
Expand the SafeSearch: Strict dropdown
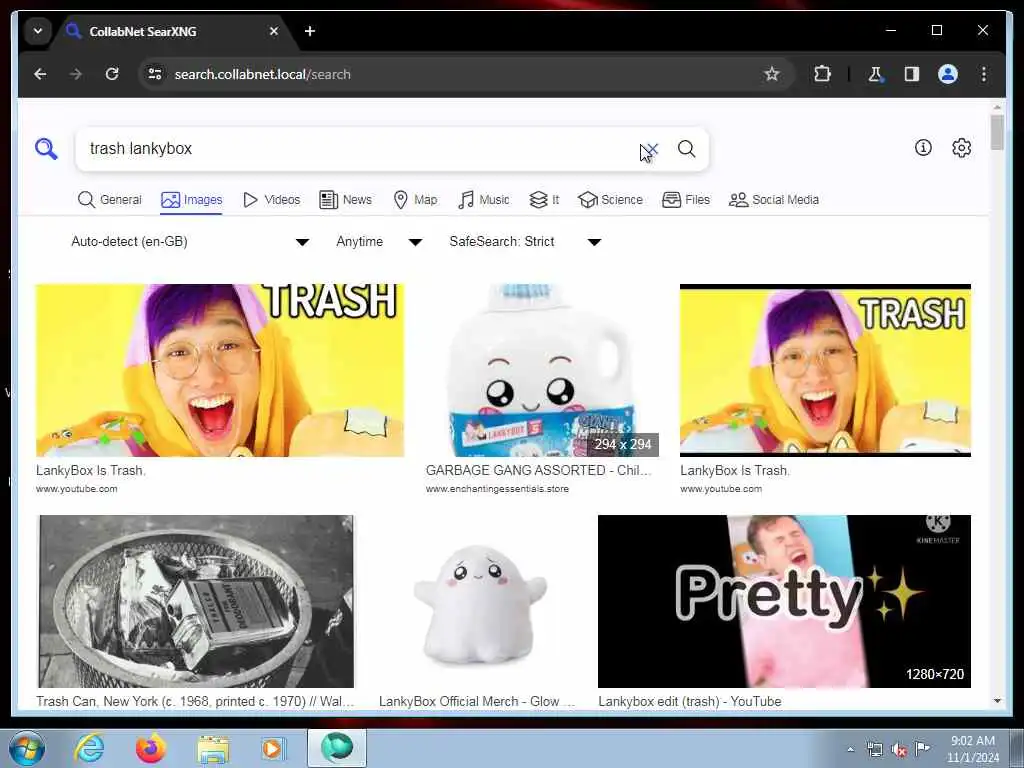pos(524,242)
